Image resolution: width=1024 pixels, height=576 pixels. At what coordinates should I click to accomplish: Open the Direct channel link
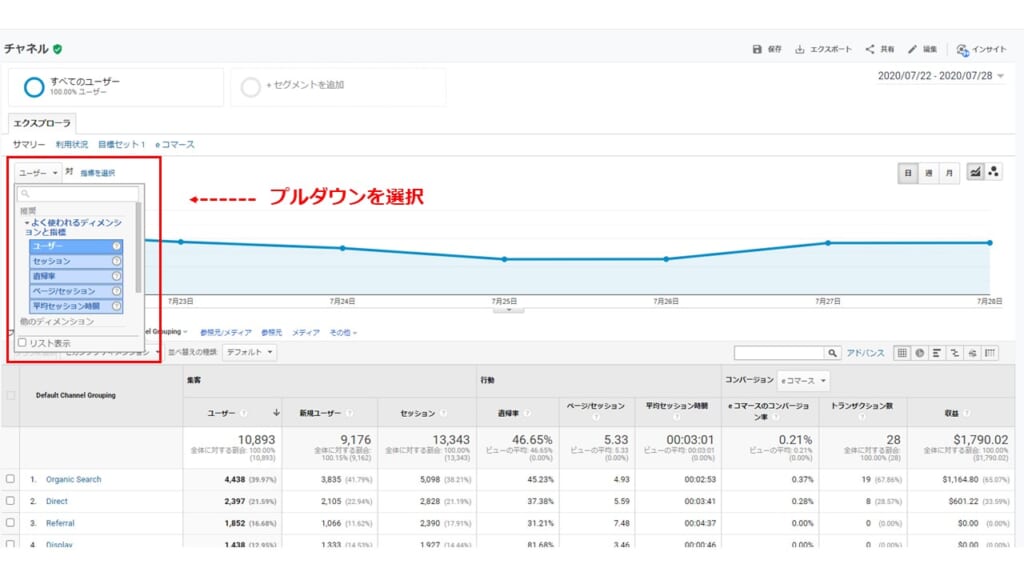(57, 502)
